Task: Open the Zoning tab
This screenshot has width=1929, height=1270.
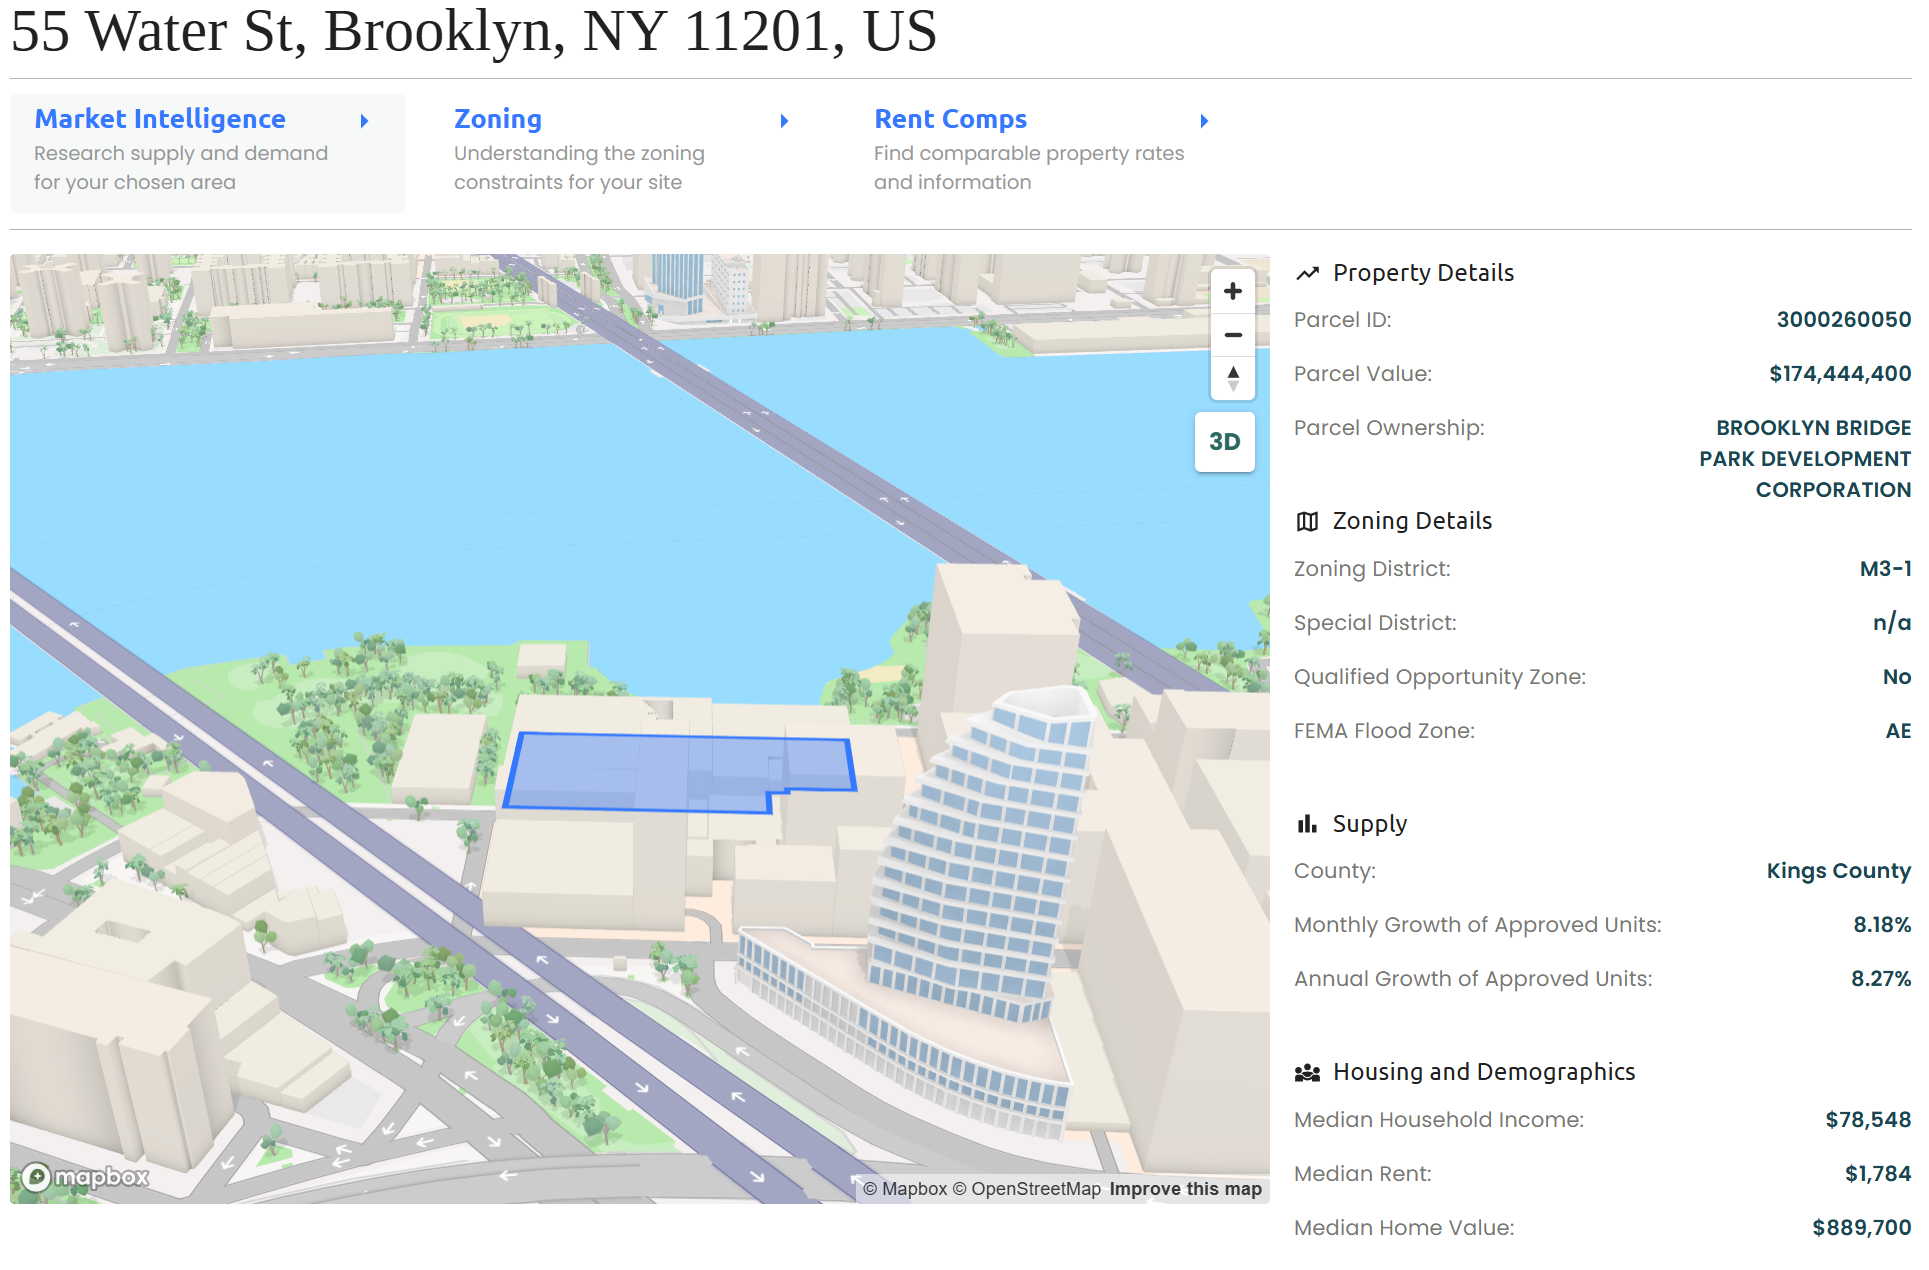Action: [x=498, y=119]
